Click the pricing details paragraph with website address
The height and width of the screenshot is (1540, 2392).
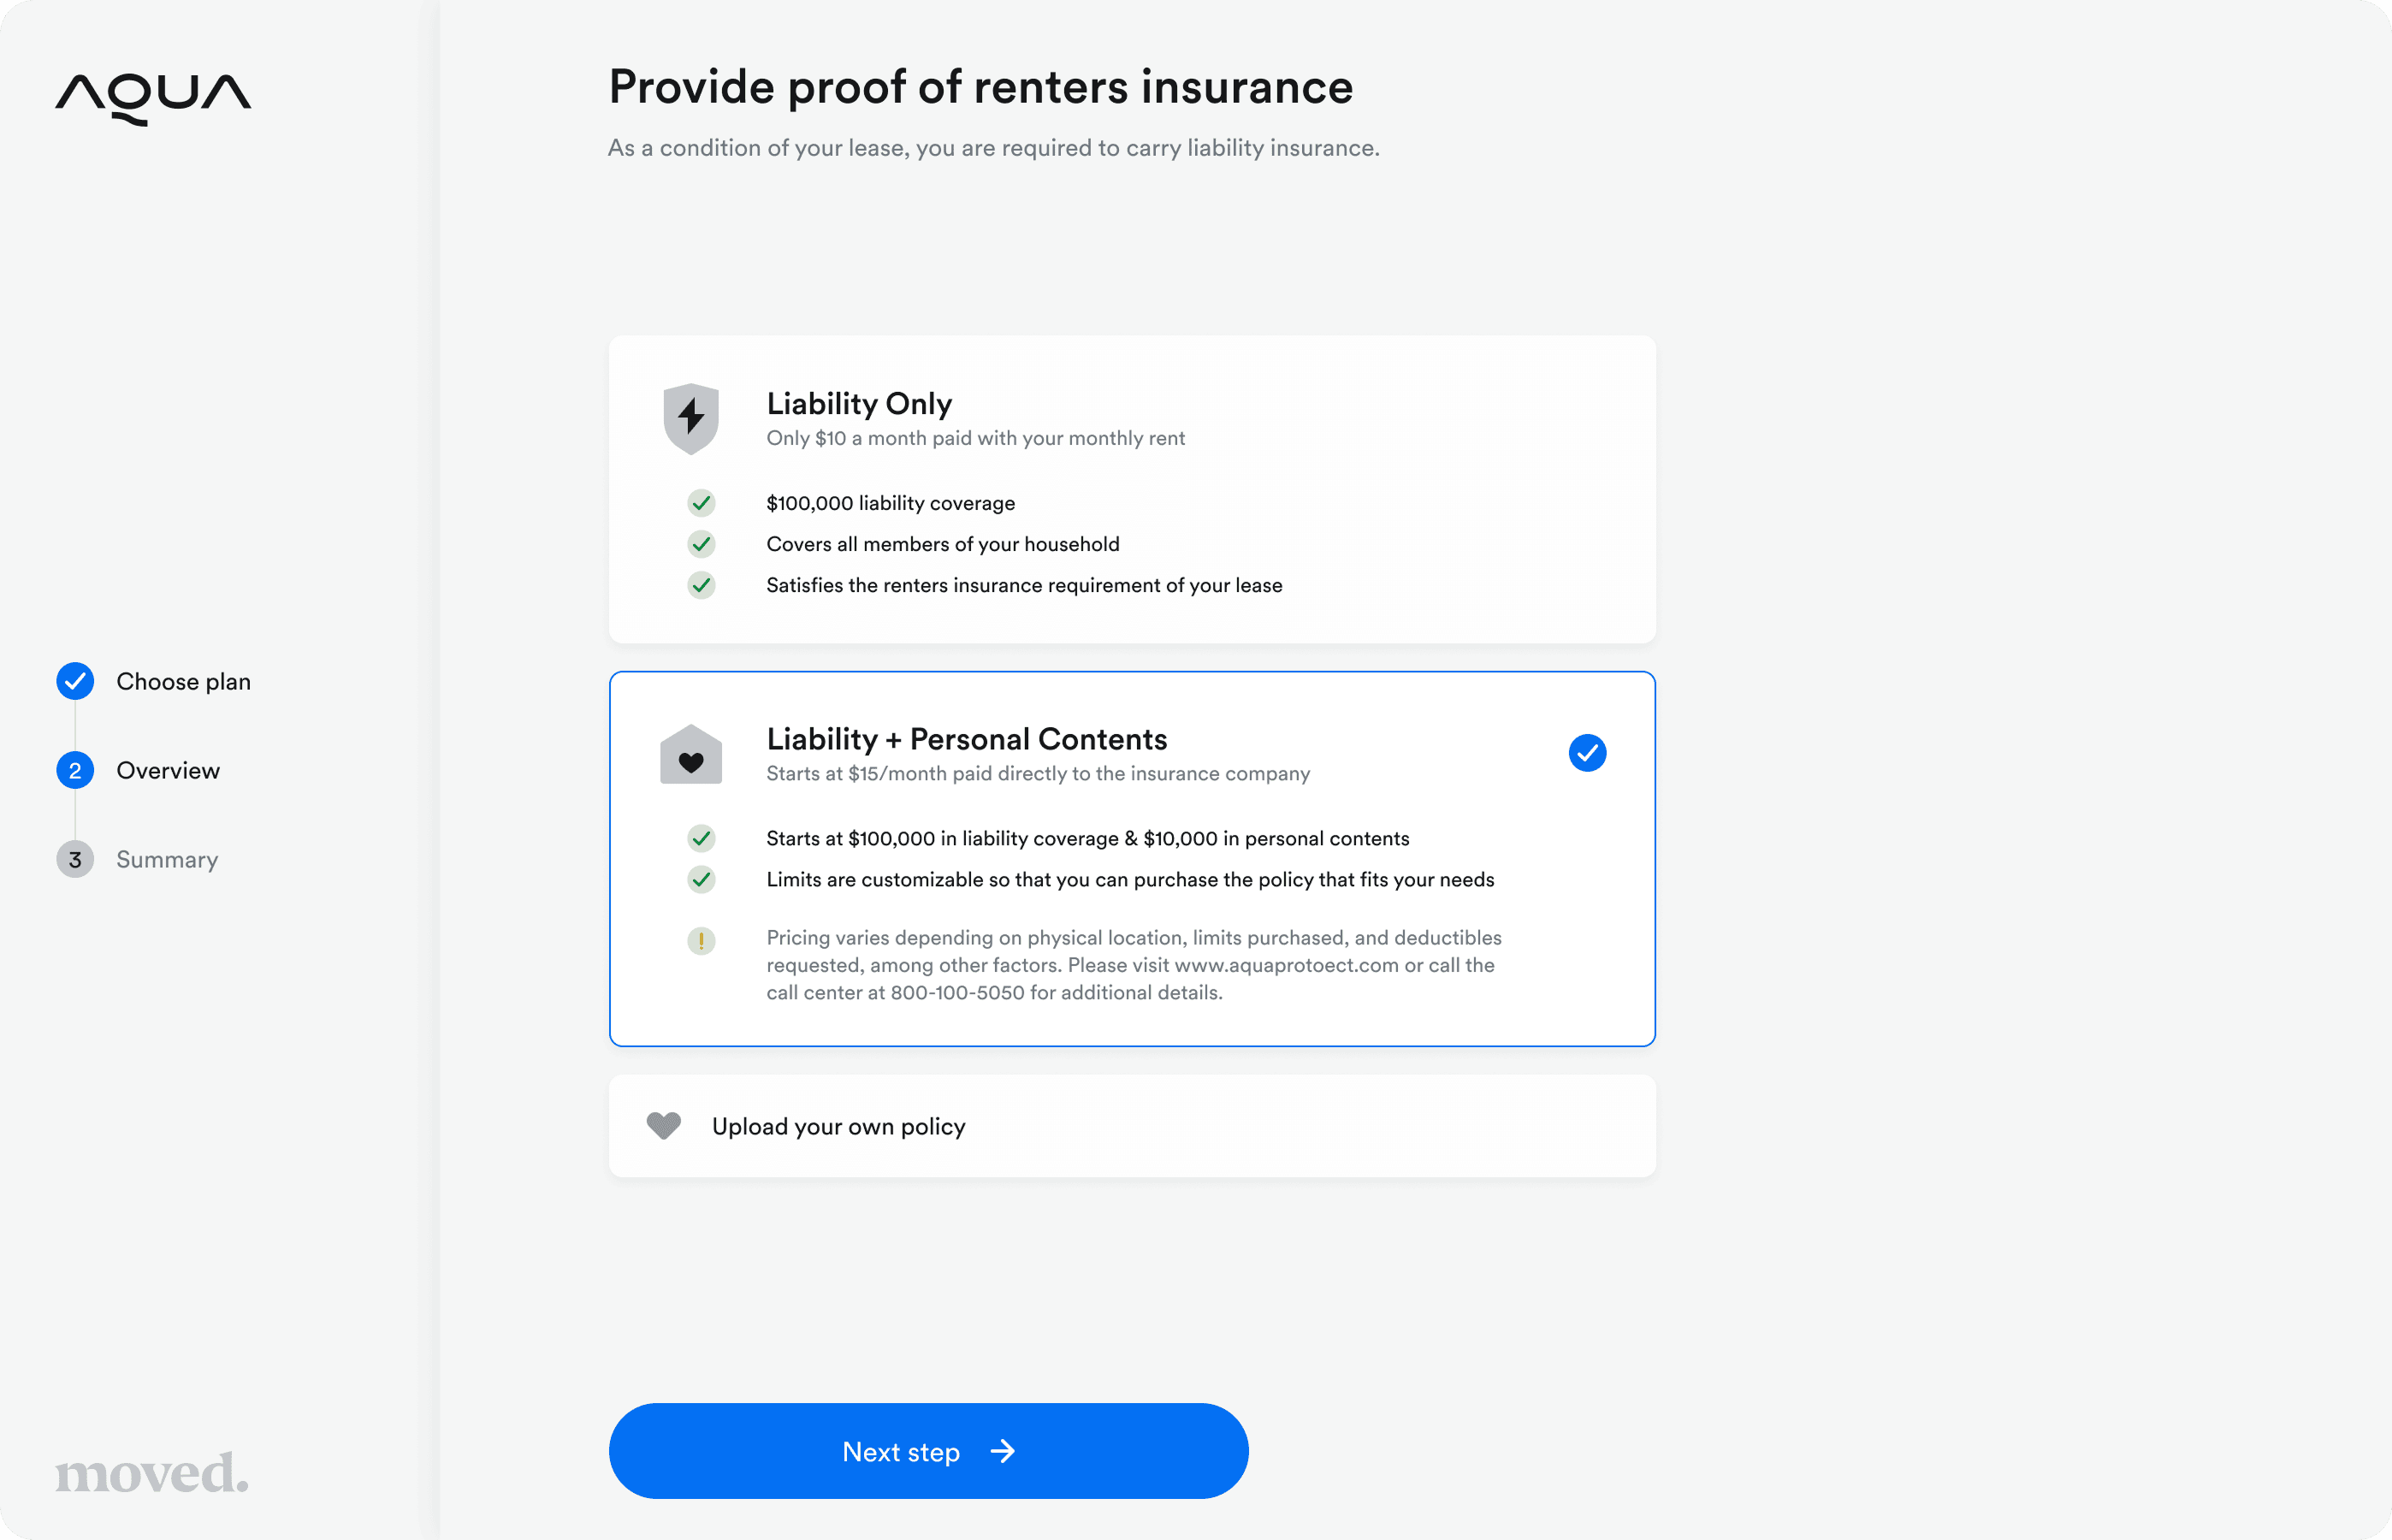point(1133,965)
